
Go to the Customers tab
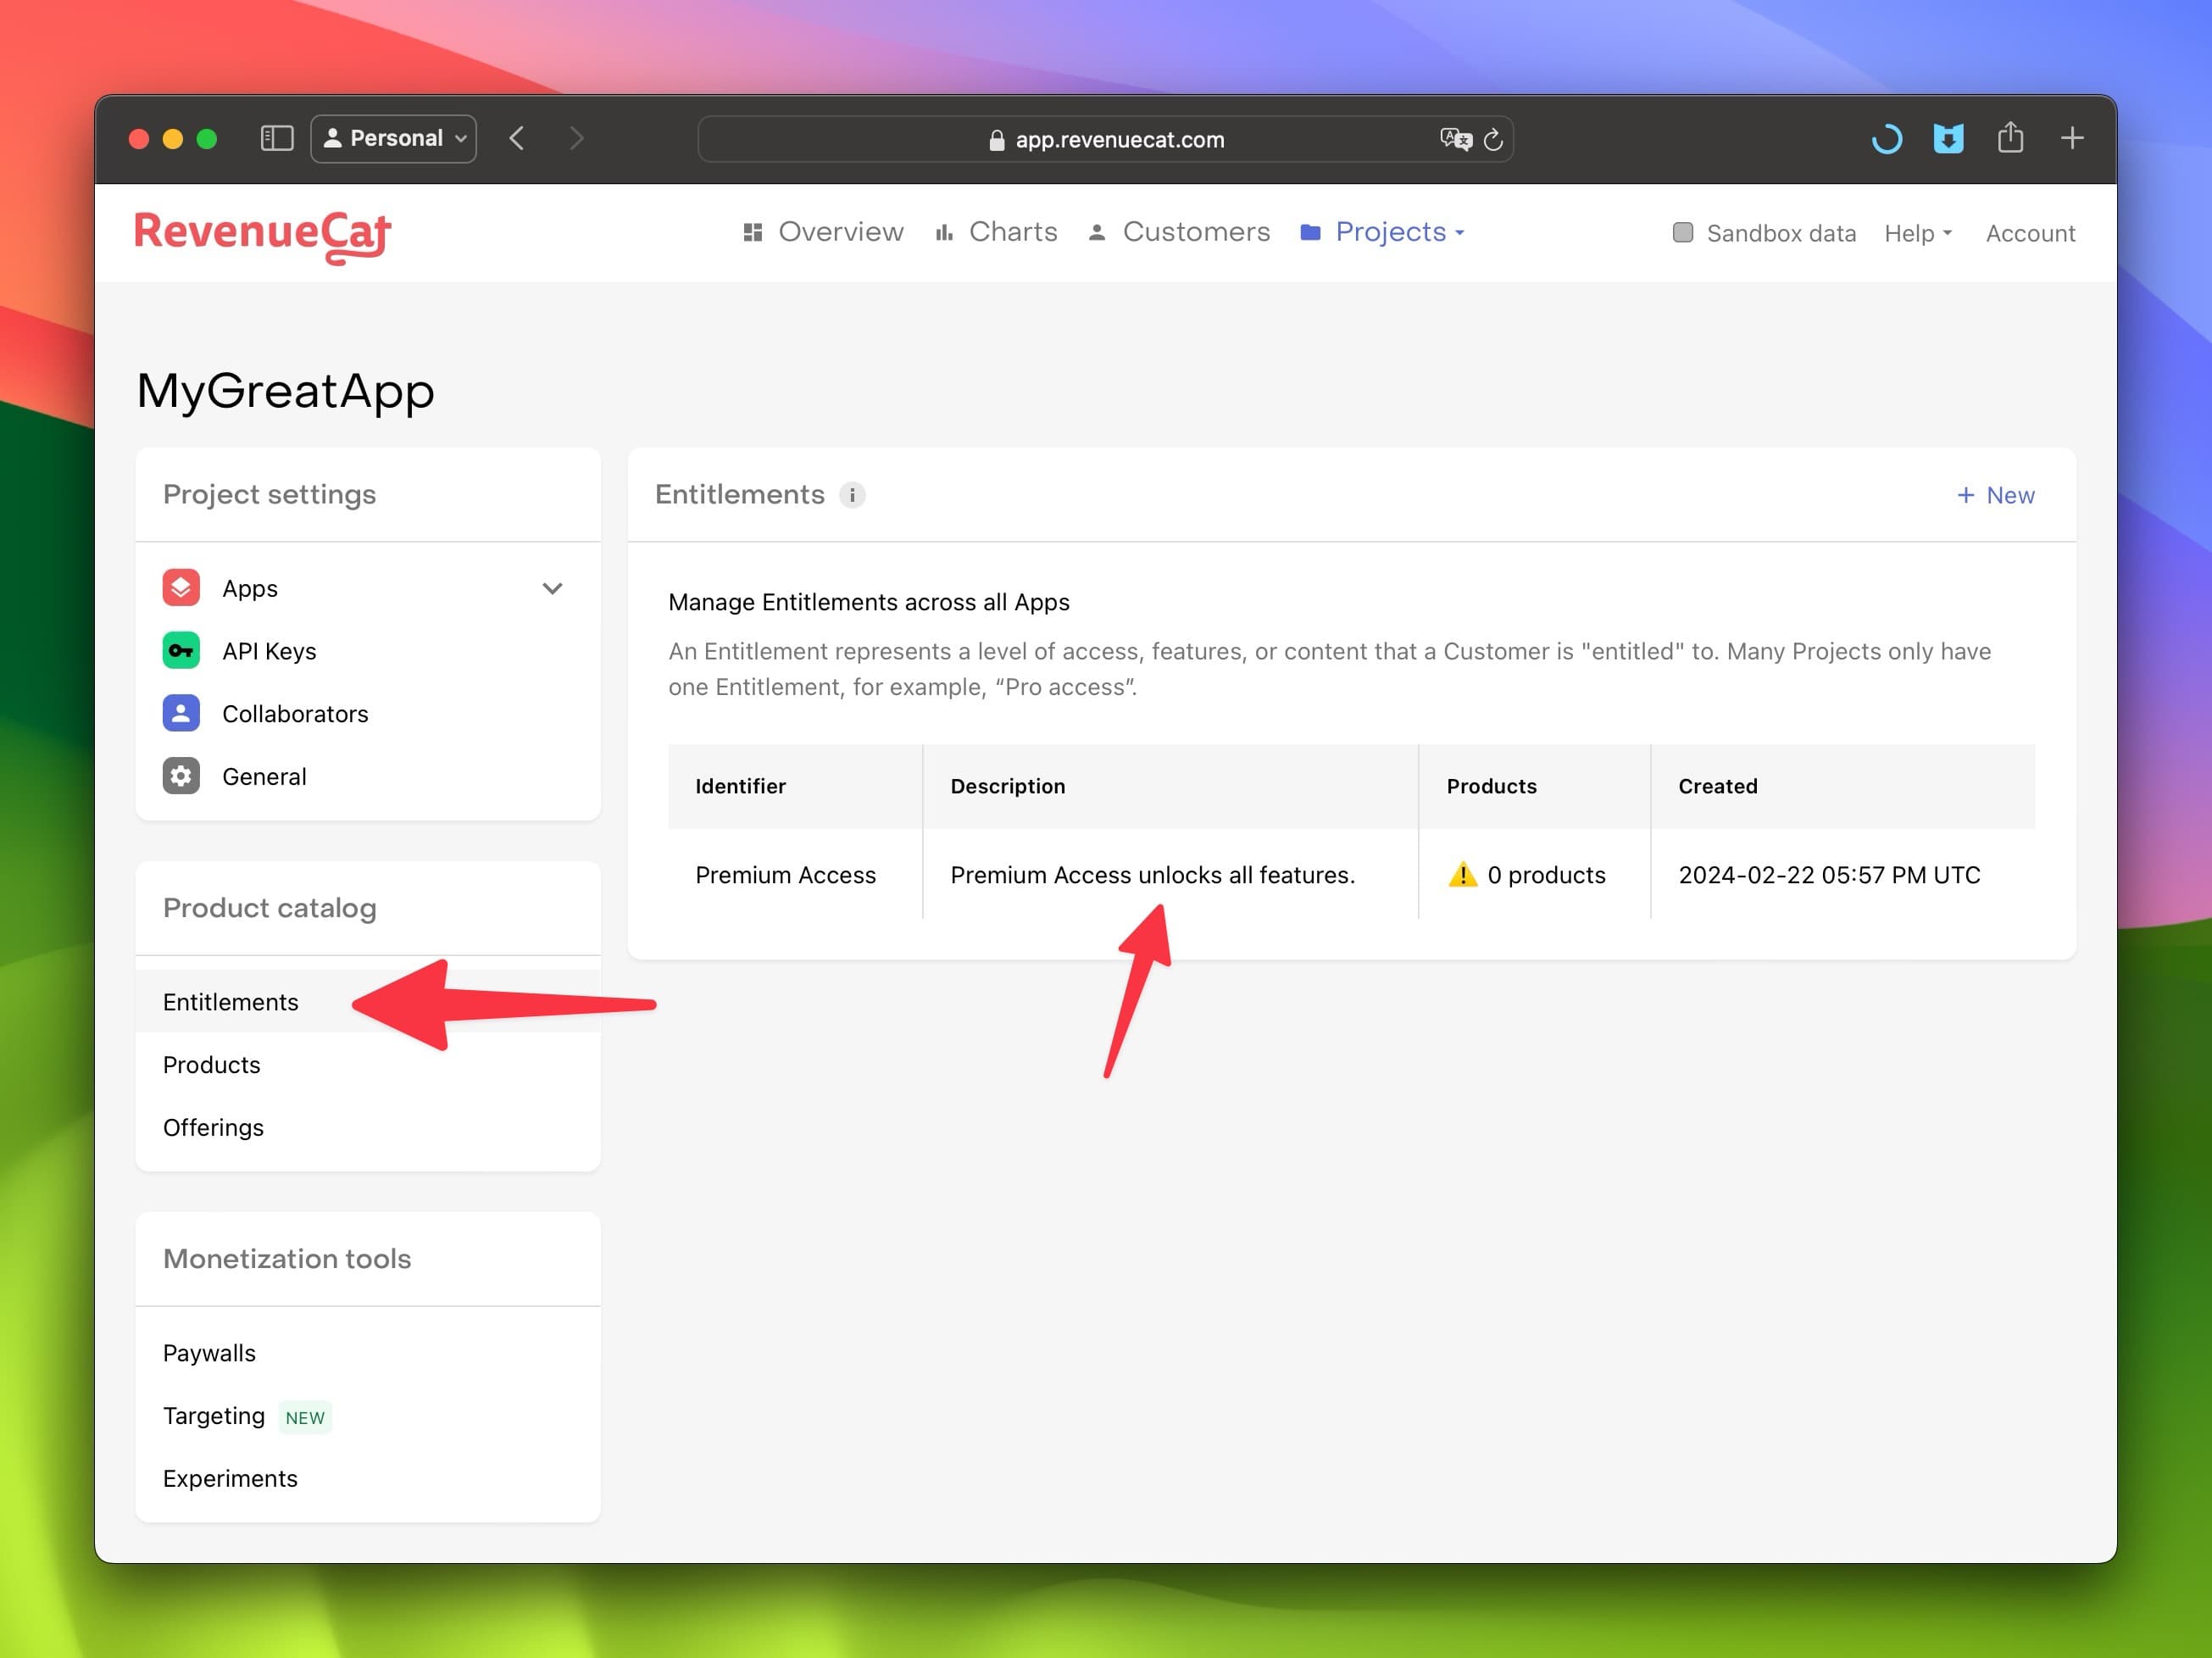coord(1178,232)
